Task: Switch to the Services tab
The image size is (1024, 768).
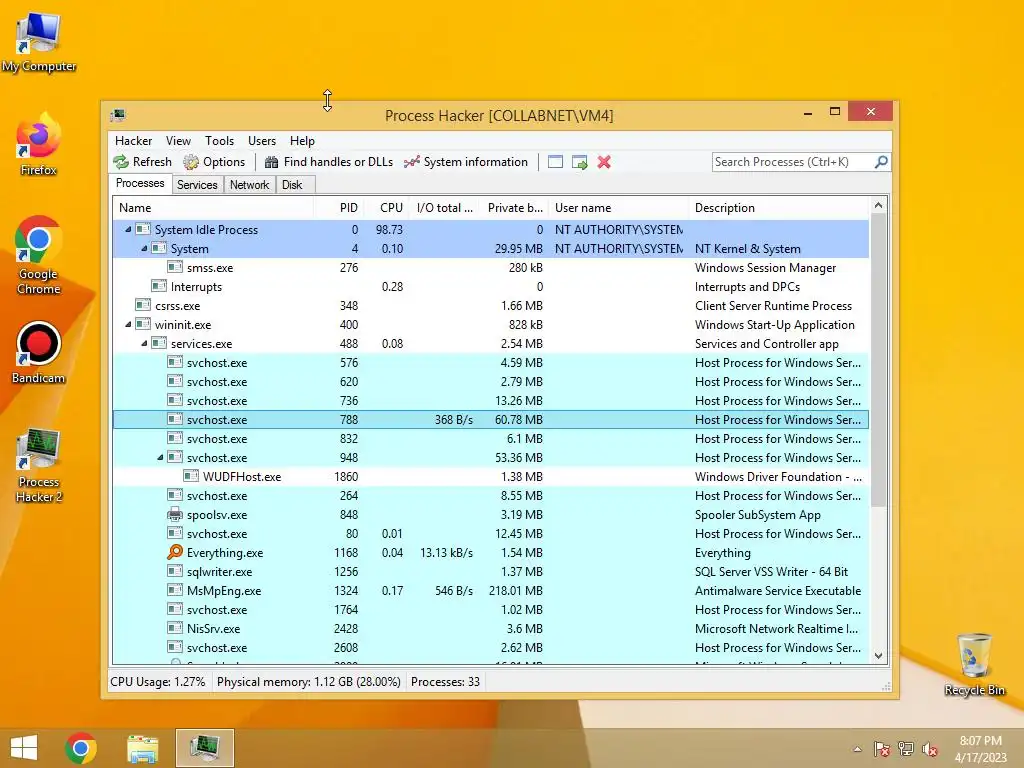Action: pos(197,185)
